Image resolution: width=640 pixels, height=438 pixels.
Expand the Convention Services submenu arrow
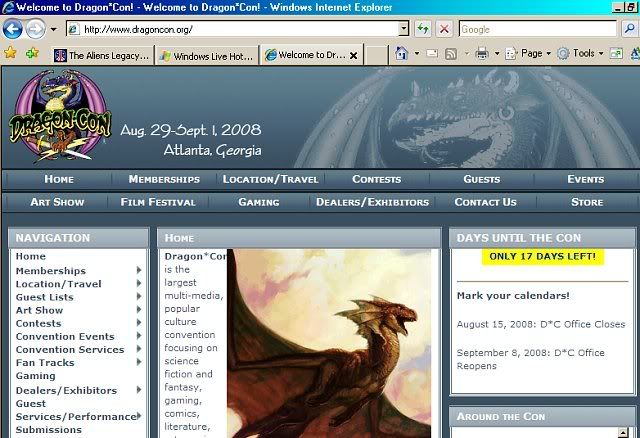point(139,349)
